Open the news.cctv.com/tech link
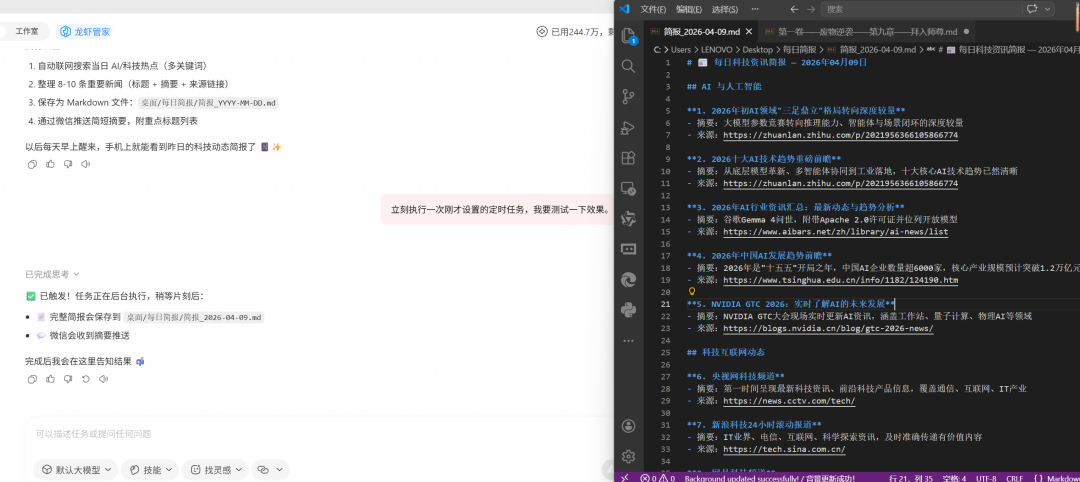This screenshot has height=482, width=1080. click(789, 401)
